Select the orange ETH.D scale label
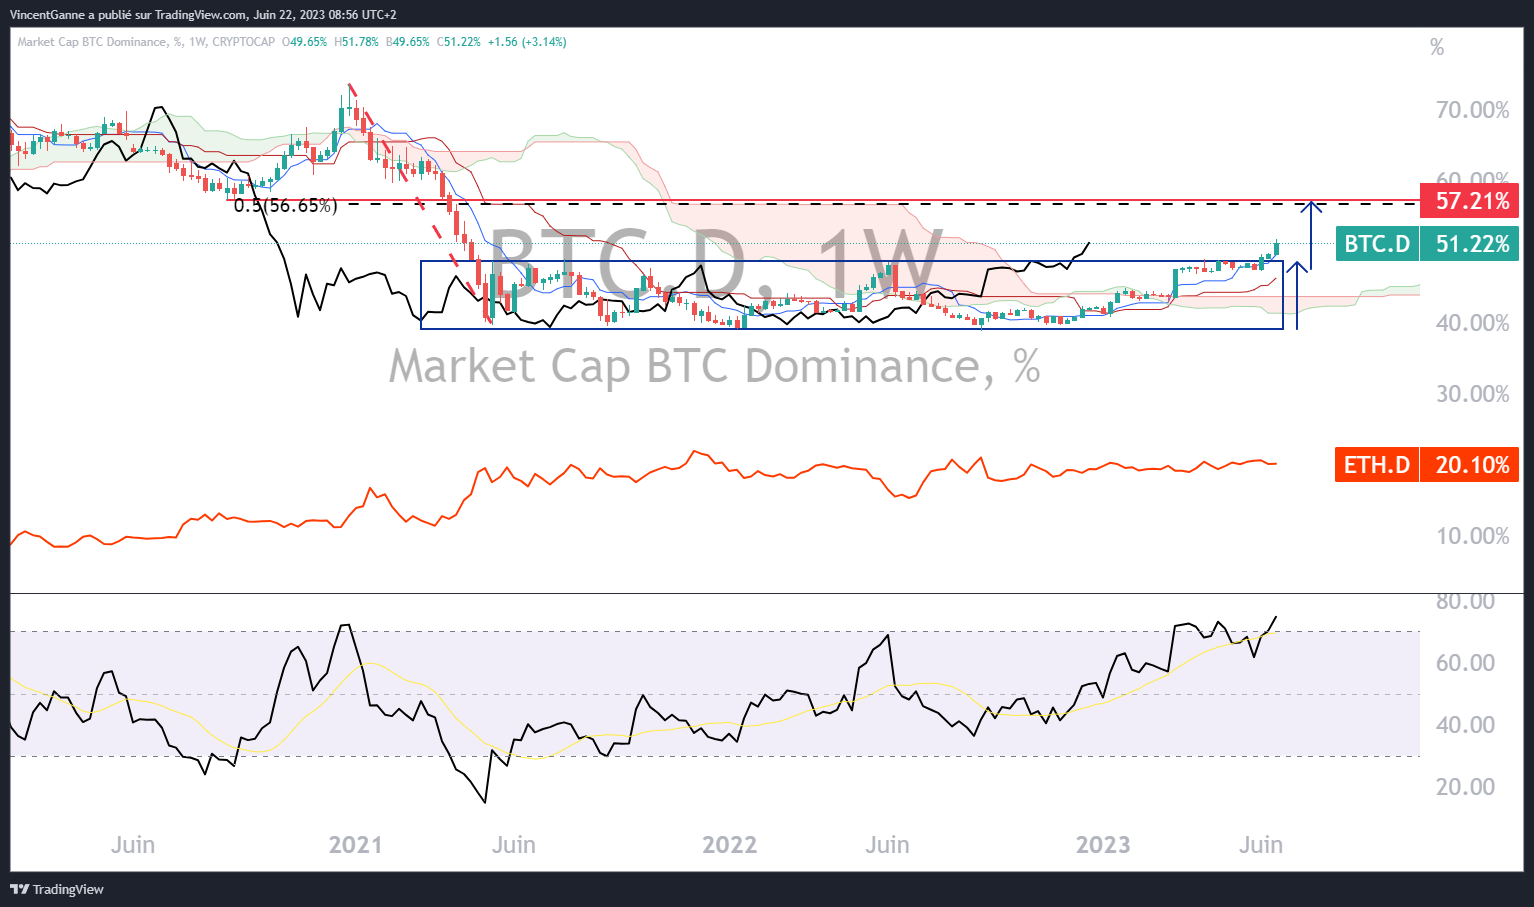1534x907 pixels. 1376,465
